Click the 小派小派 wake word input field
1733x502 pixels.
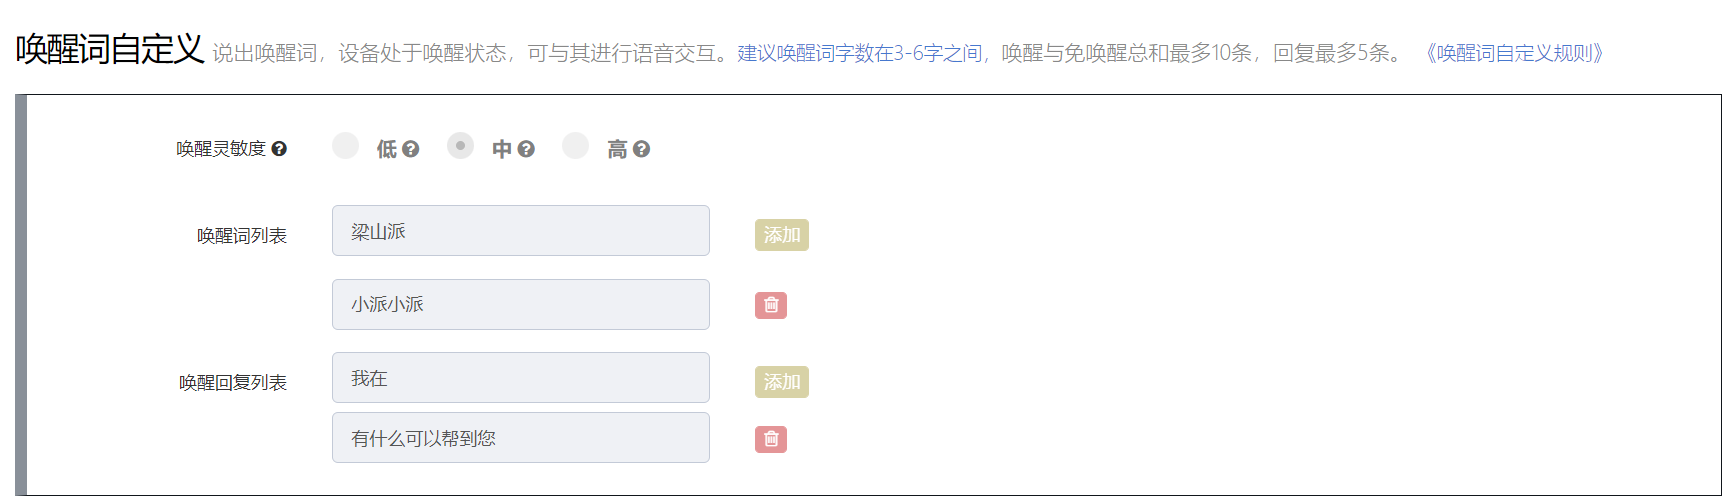[520, 305]
